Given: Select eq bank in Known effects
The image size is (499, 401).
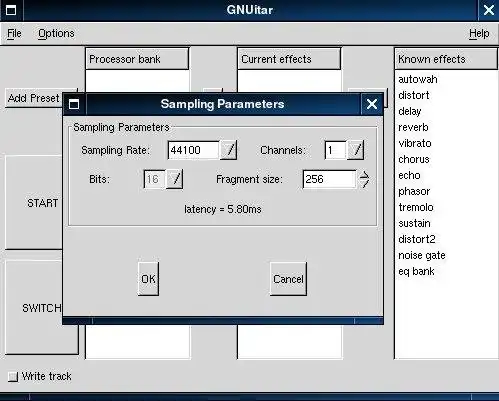Looking at the screenshot, I should pyautogui.click(x=446, y=271).
